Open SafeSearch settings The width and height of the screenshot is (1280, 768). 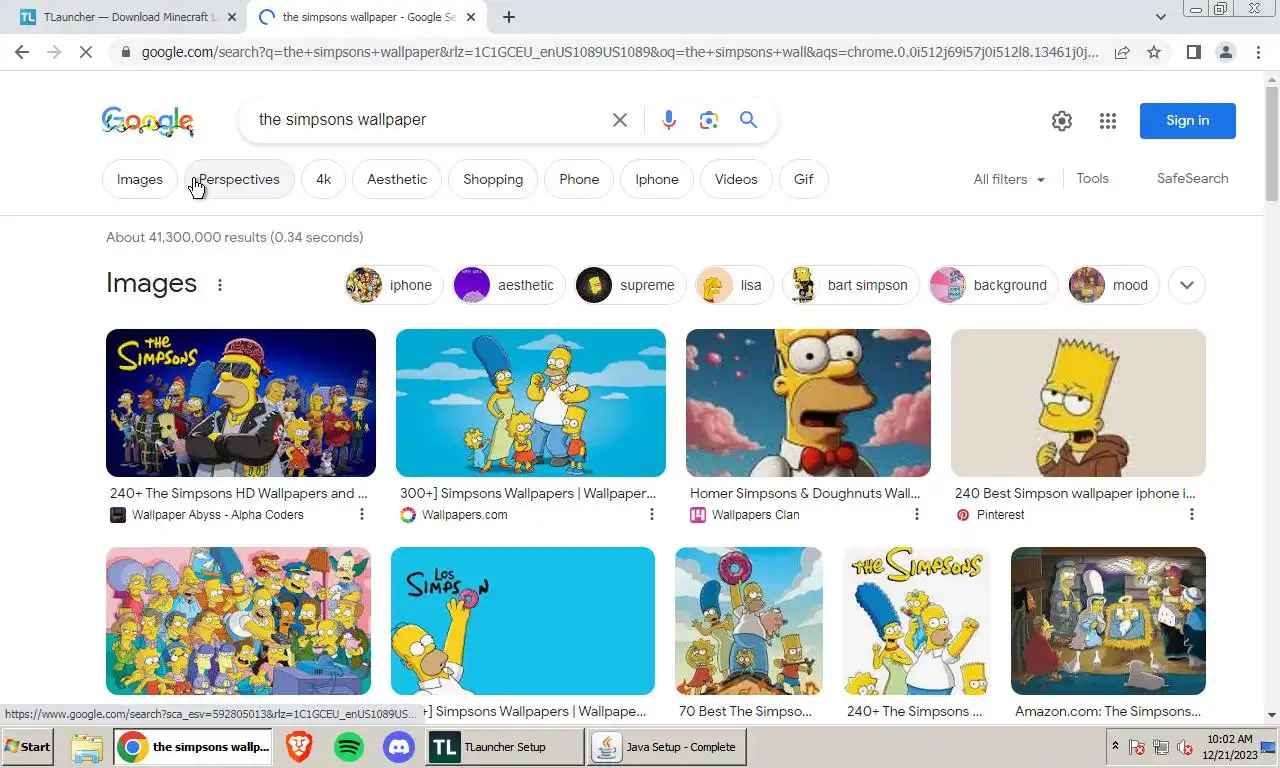coord(1192,178)
